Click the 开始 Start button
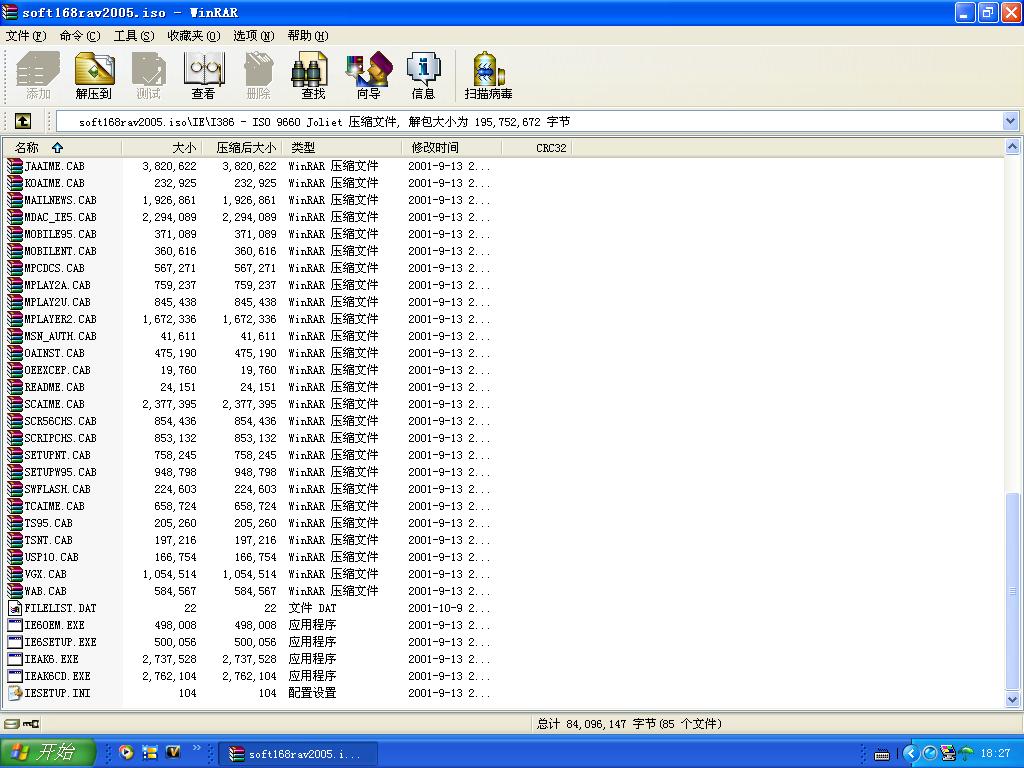The width and height of the screenshot is (1024, 768). tap(48, 752)
